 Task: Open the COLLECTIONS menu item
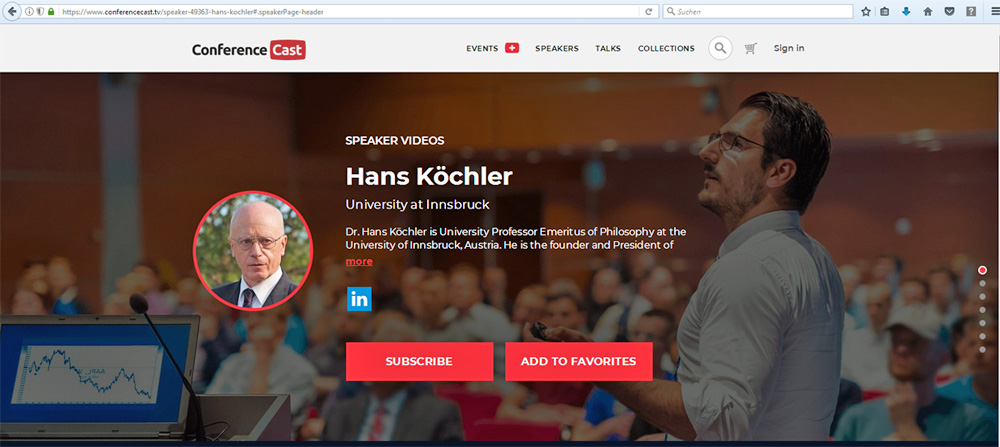pyautogui.click(x=666, y=48)
